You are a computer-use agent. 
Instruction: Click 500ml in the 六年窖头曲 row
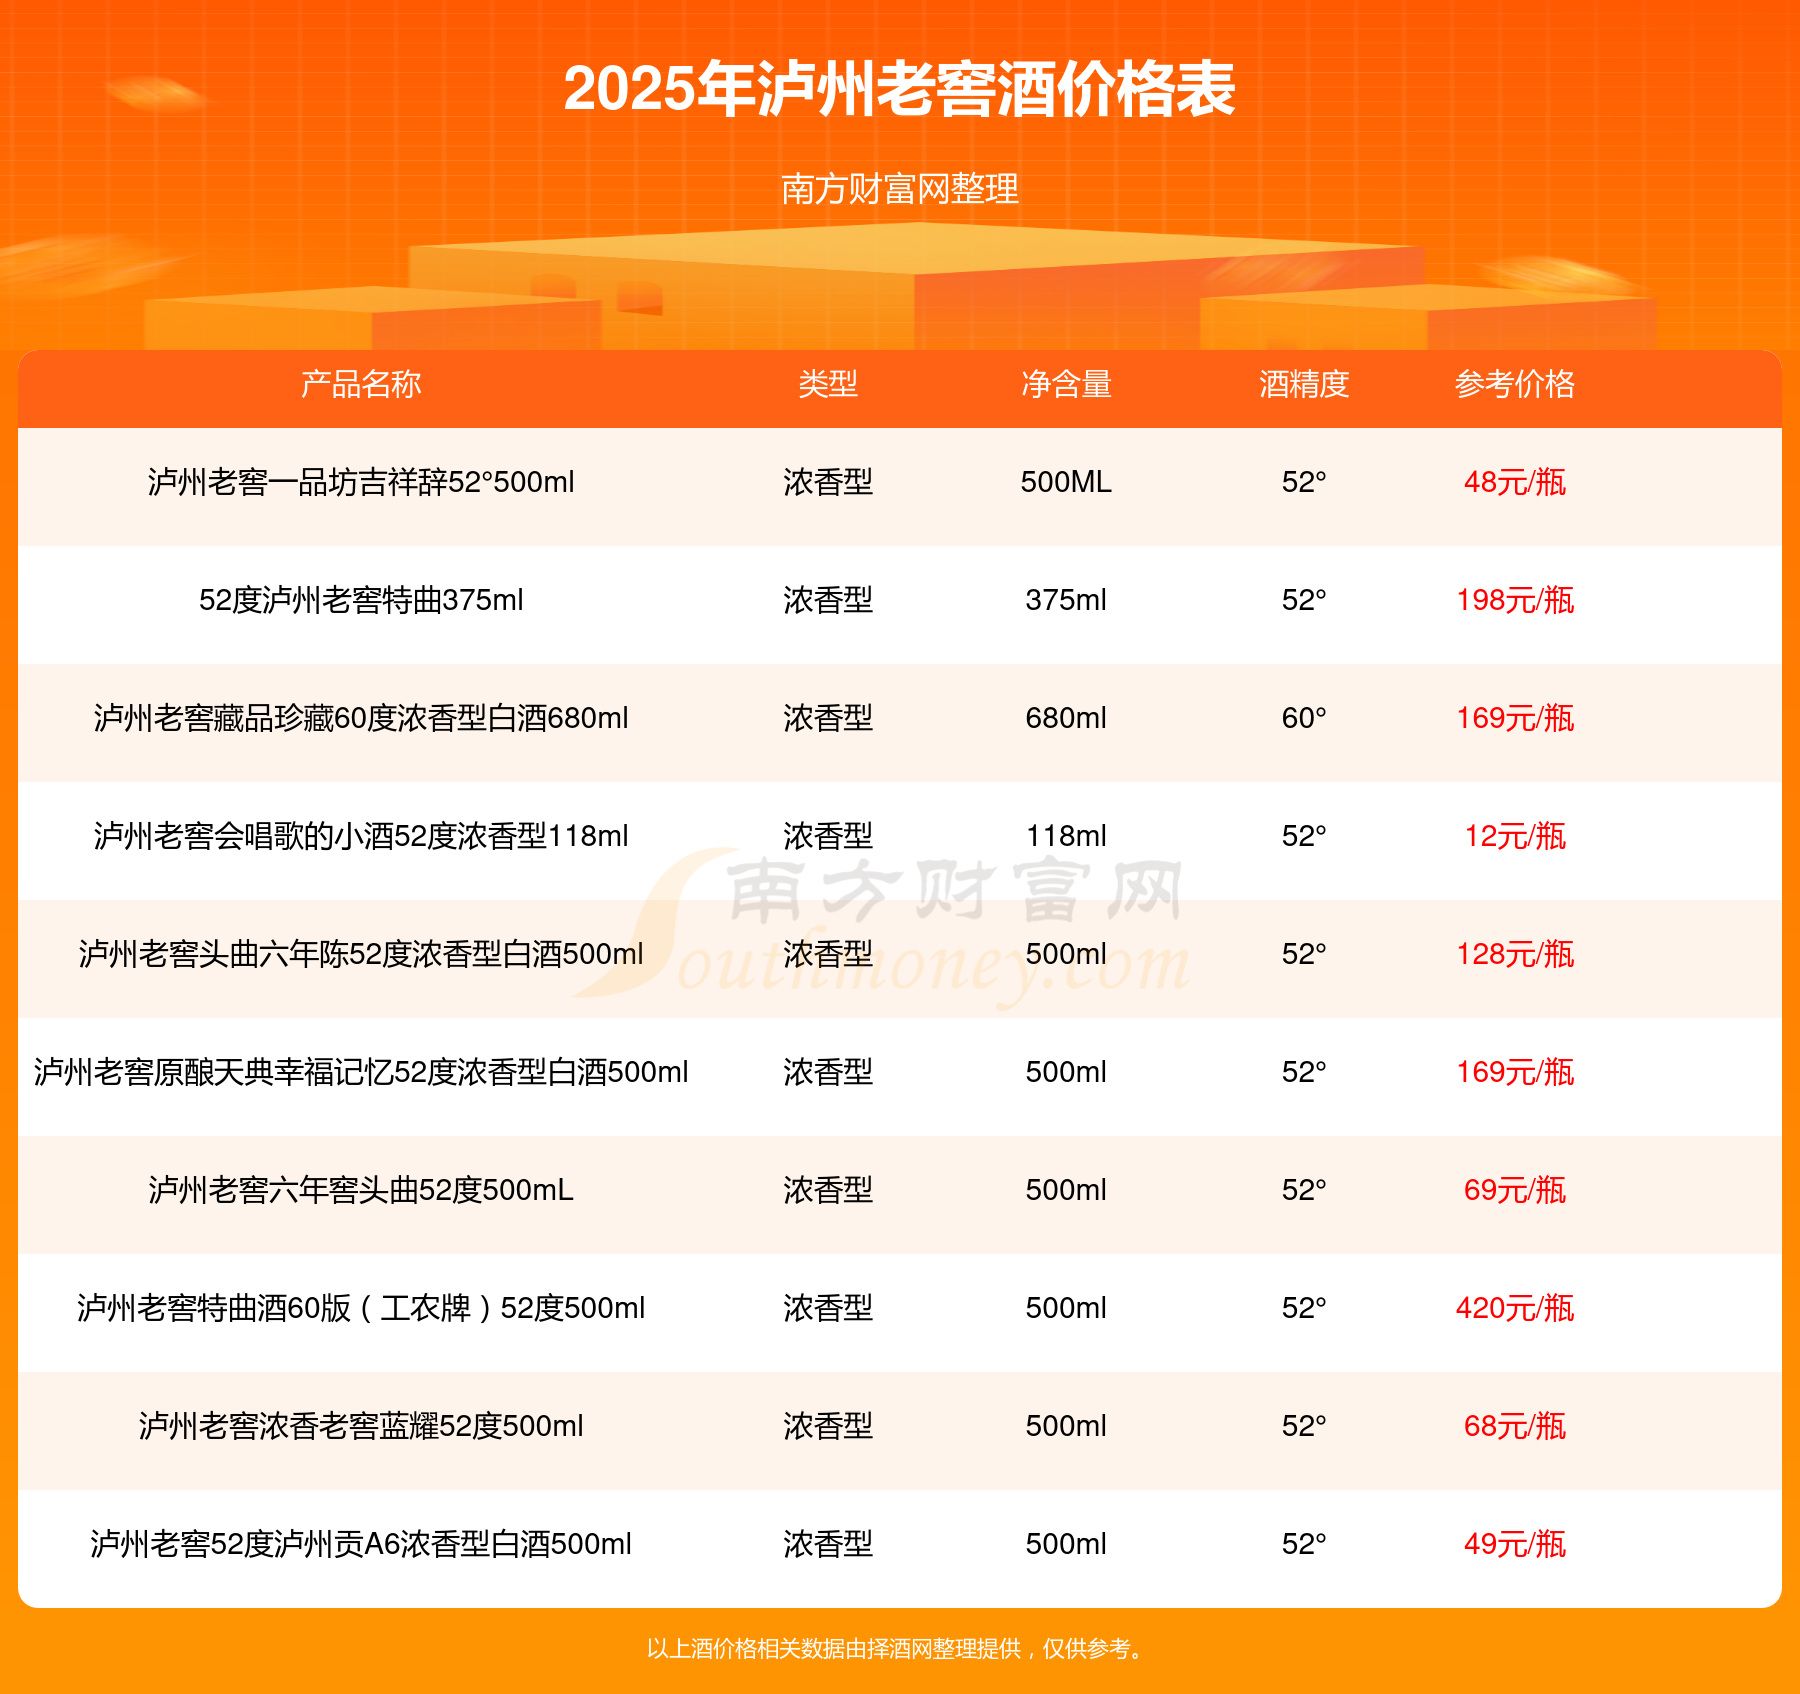coord(1066,1190)
